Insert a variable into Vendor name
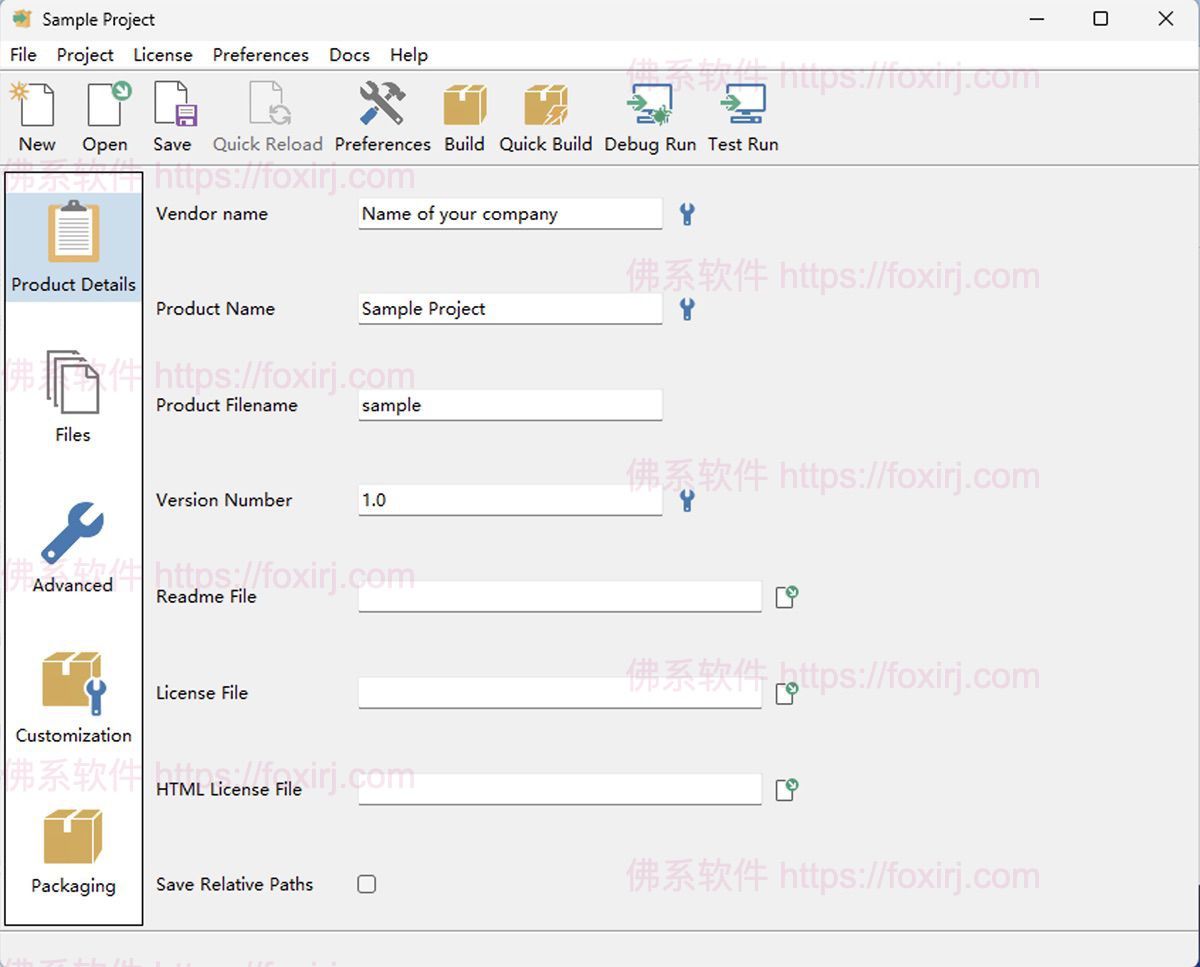This screenshot has width=1200, height=967. click(x=686, y=213)
